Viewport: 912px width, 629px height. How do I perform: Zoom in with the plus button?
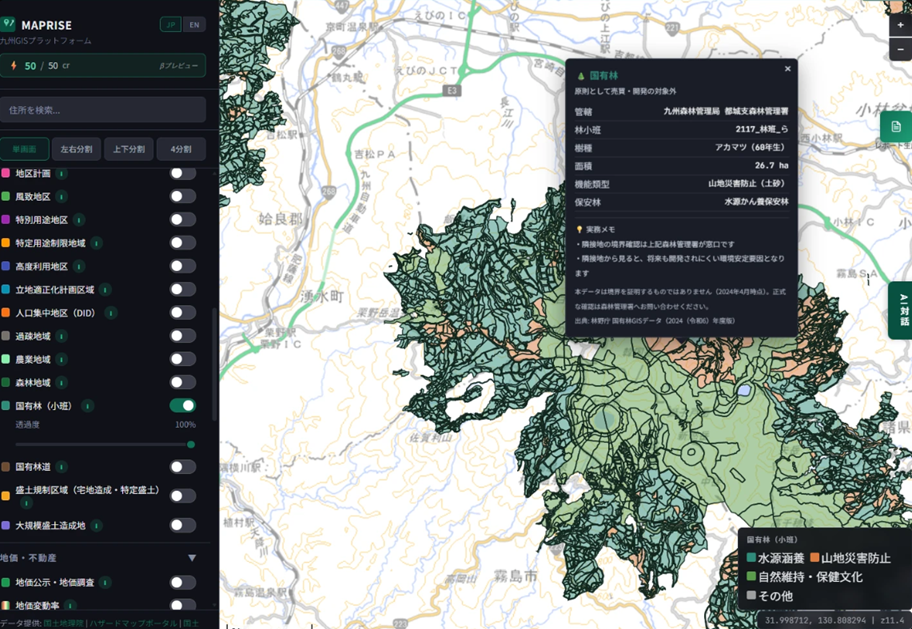click(x=900, y=25)
